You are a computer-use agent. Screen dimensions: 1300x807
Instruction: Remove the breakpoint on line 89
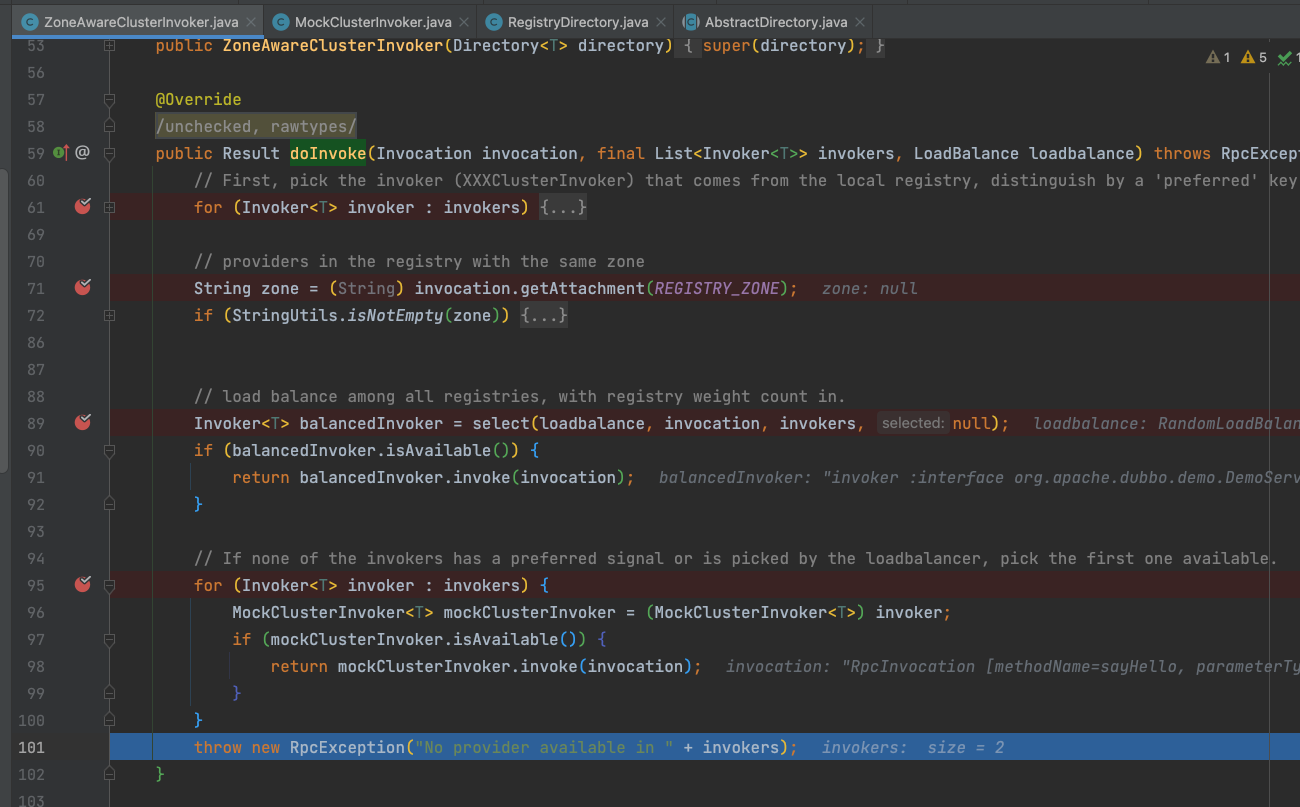coord(83,423)
